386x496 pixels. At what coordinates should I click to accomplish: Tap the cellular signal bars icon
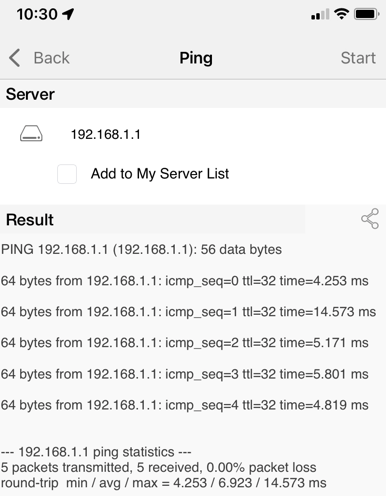(320, 14)
